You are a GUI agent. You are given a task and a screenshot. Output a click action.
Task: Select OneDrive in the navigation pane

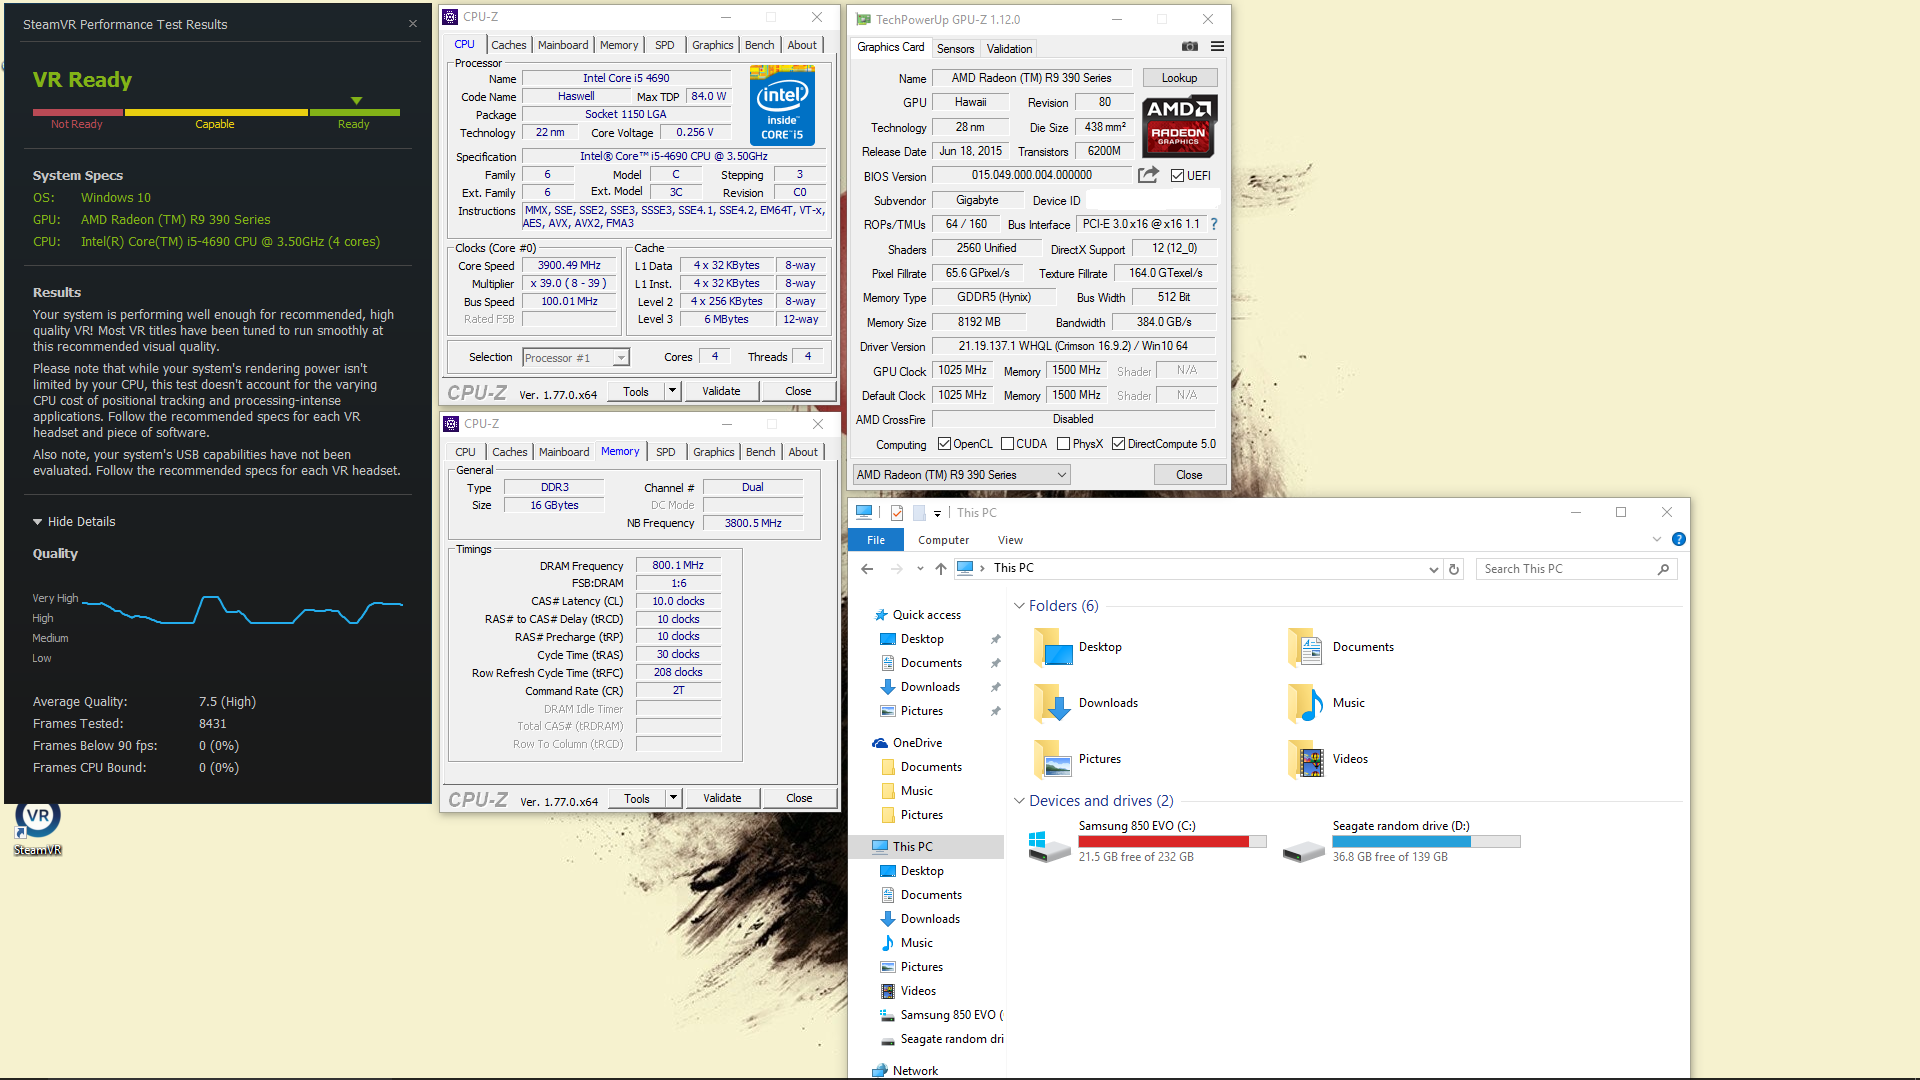917,743
